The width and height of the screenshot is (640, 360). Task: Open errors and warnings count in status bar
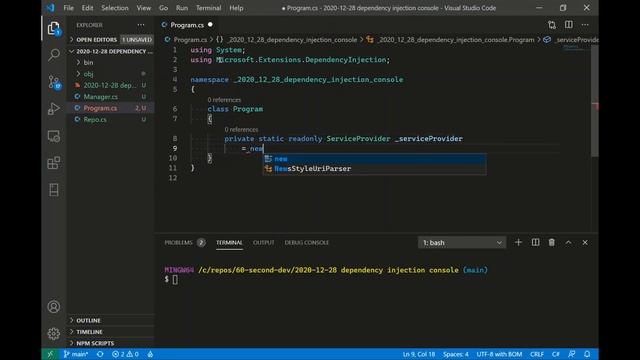coord(125,354)
